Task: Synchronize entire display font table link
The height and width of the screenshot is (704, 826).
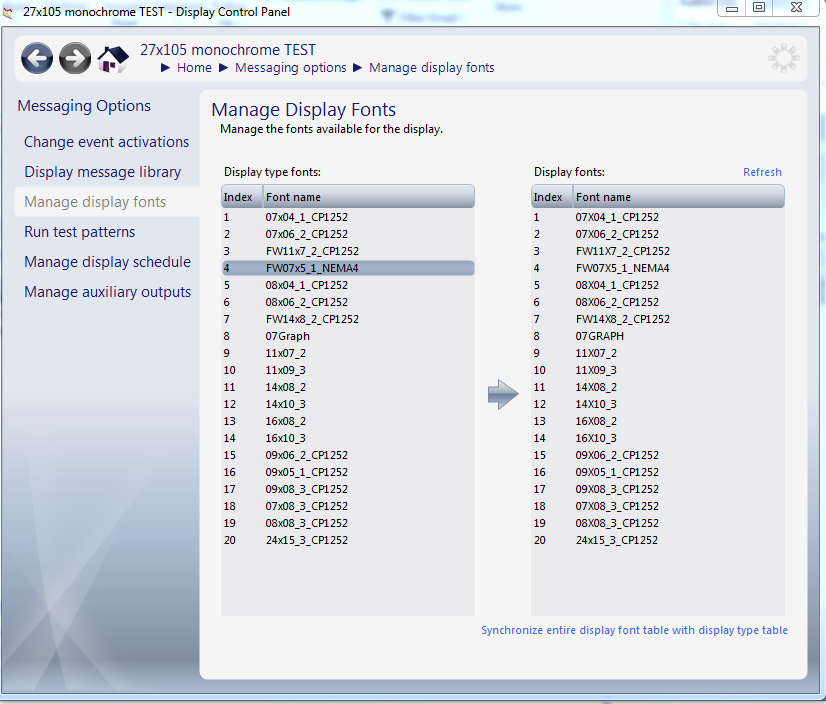Action: tap(634, 630)
